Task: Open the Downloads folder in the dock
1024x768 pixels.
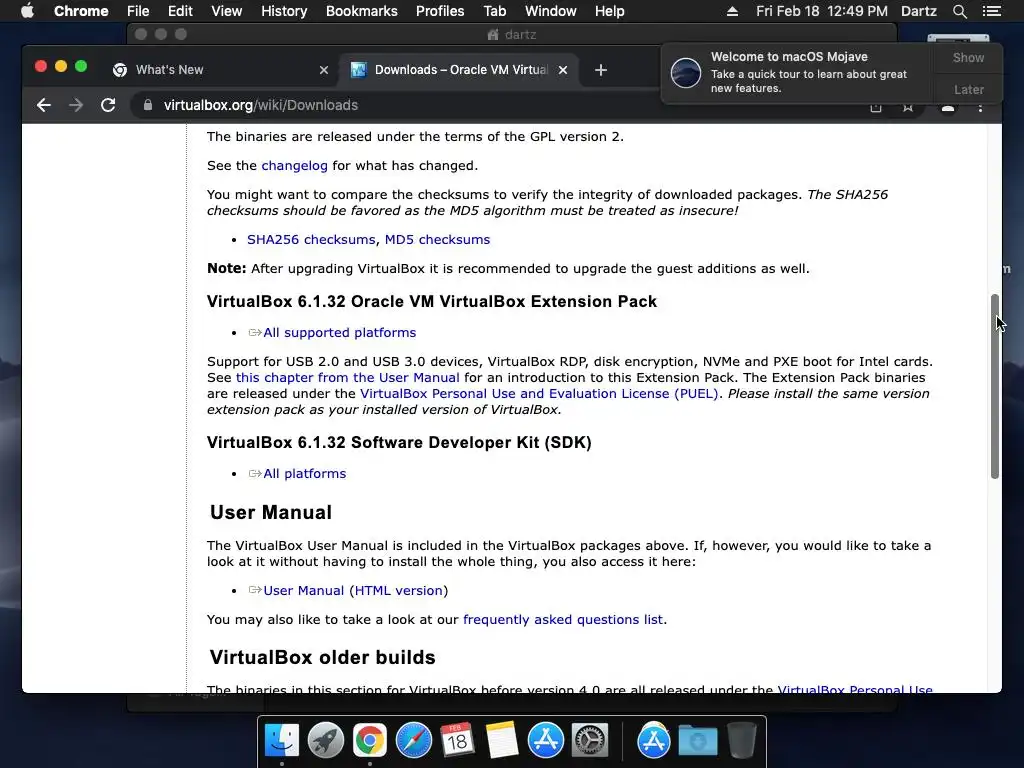Action: [697, 741]
